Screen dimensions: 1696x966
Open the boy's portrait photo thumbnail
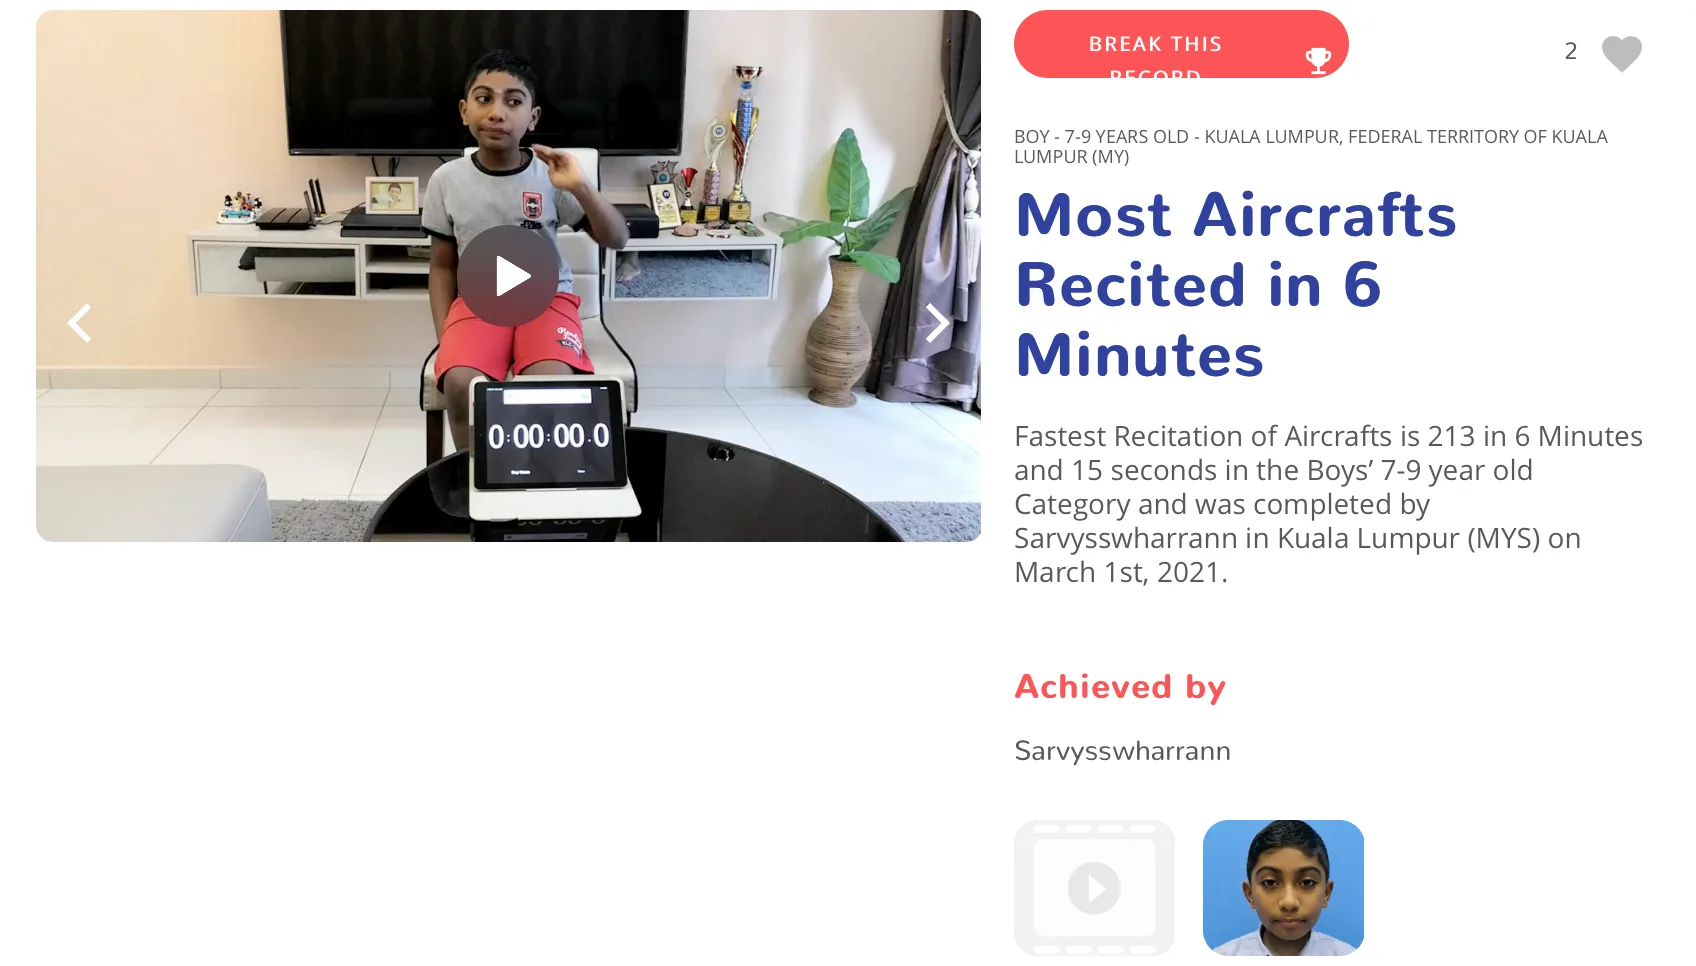pyautogui.click(x=1283, y=888)
